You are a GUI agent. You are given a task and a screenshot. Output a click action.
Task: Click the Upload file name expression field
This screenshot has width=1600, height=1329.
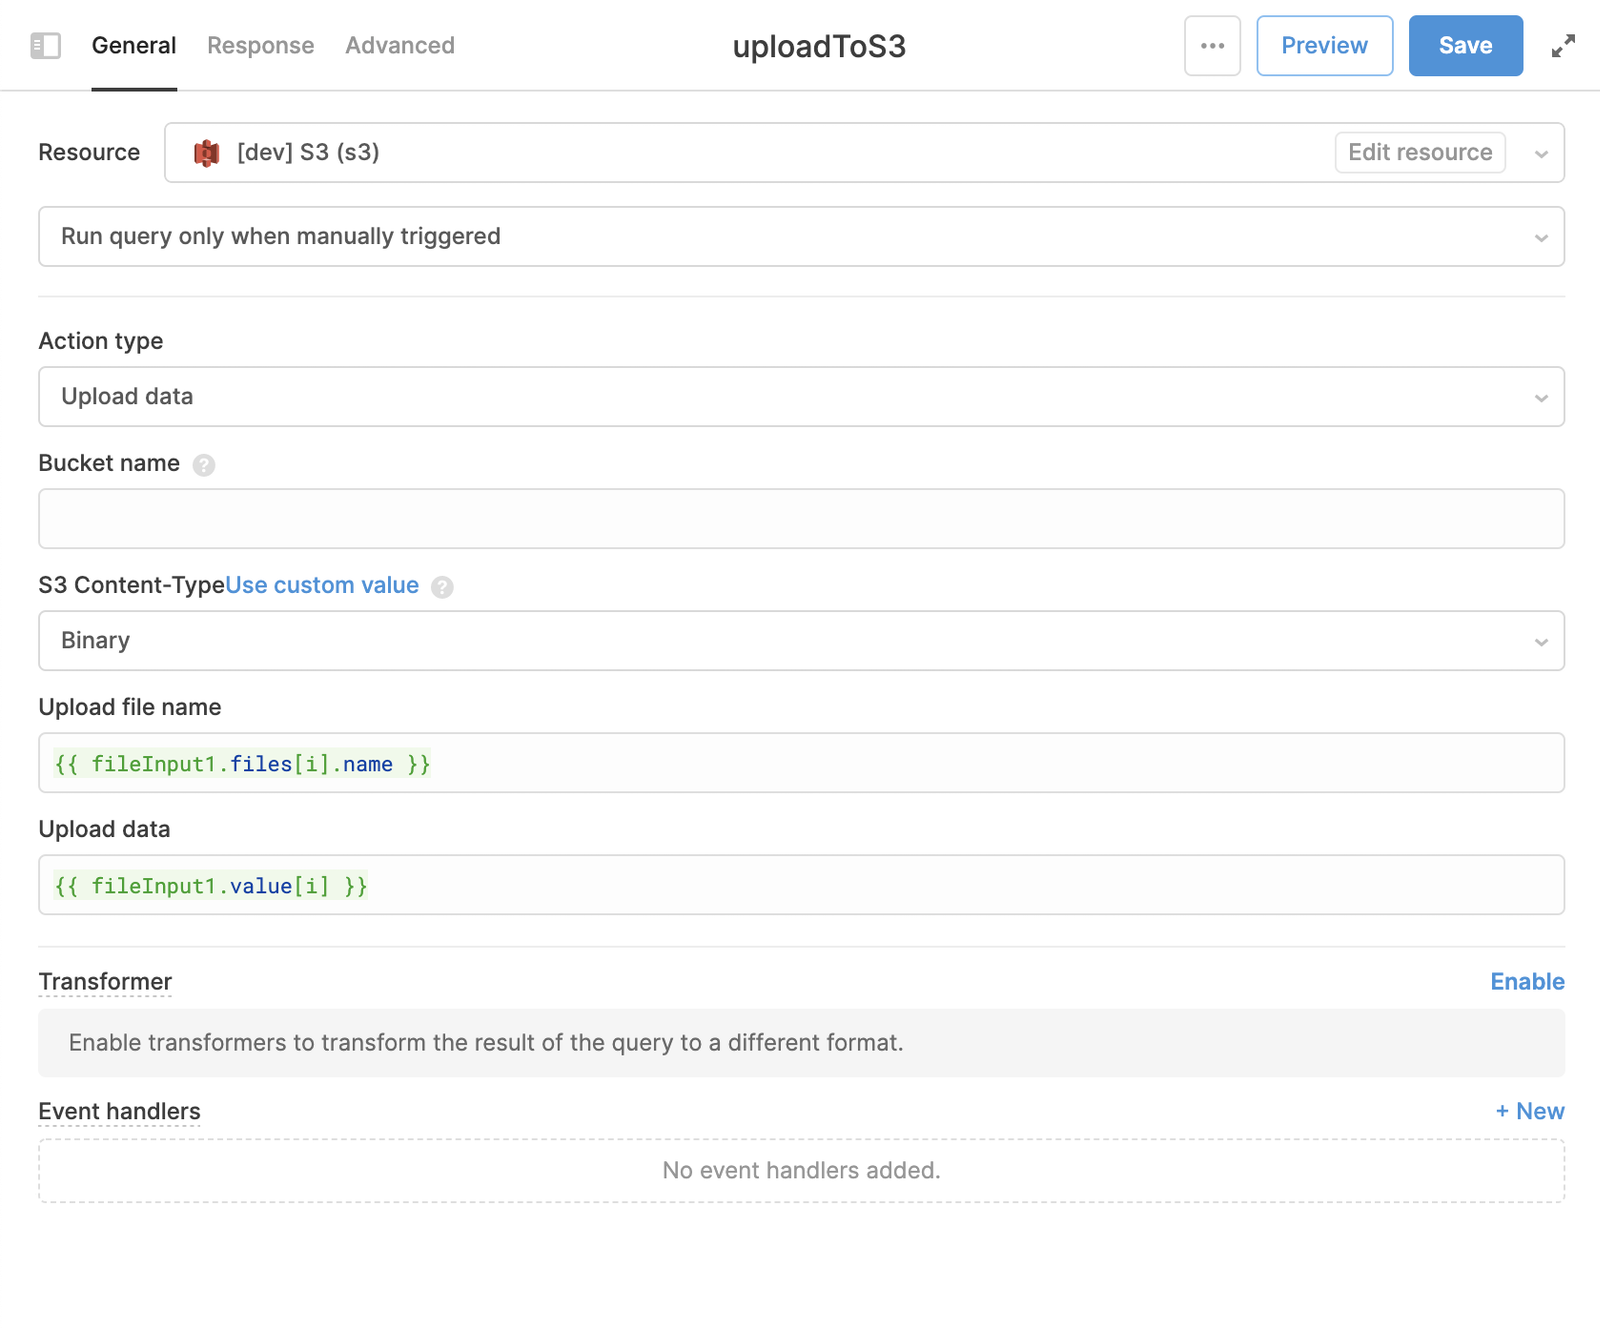(800, 762)
